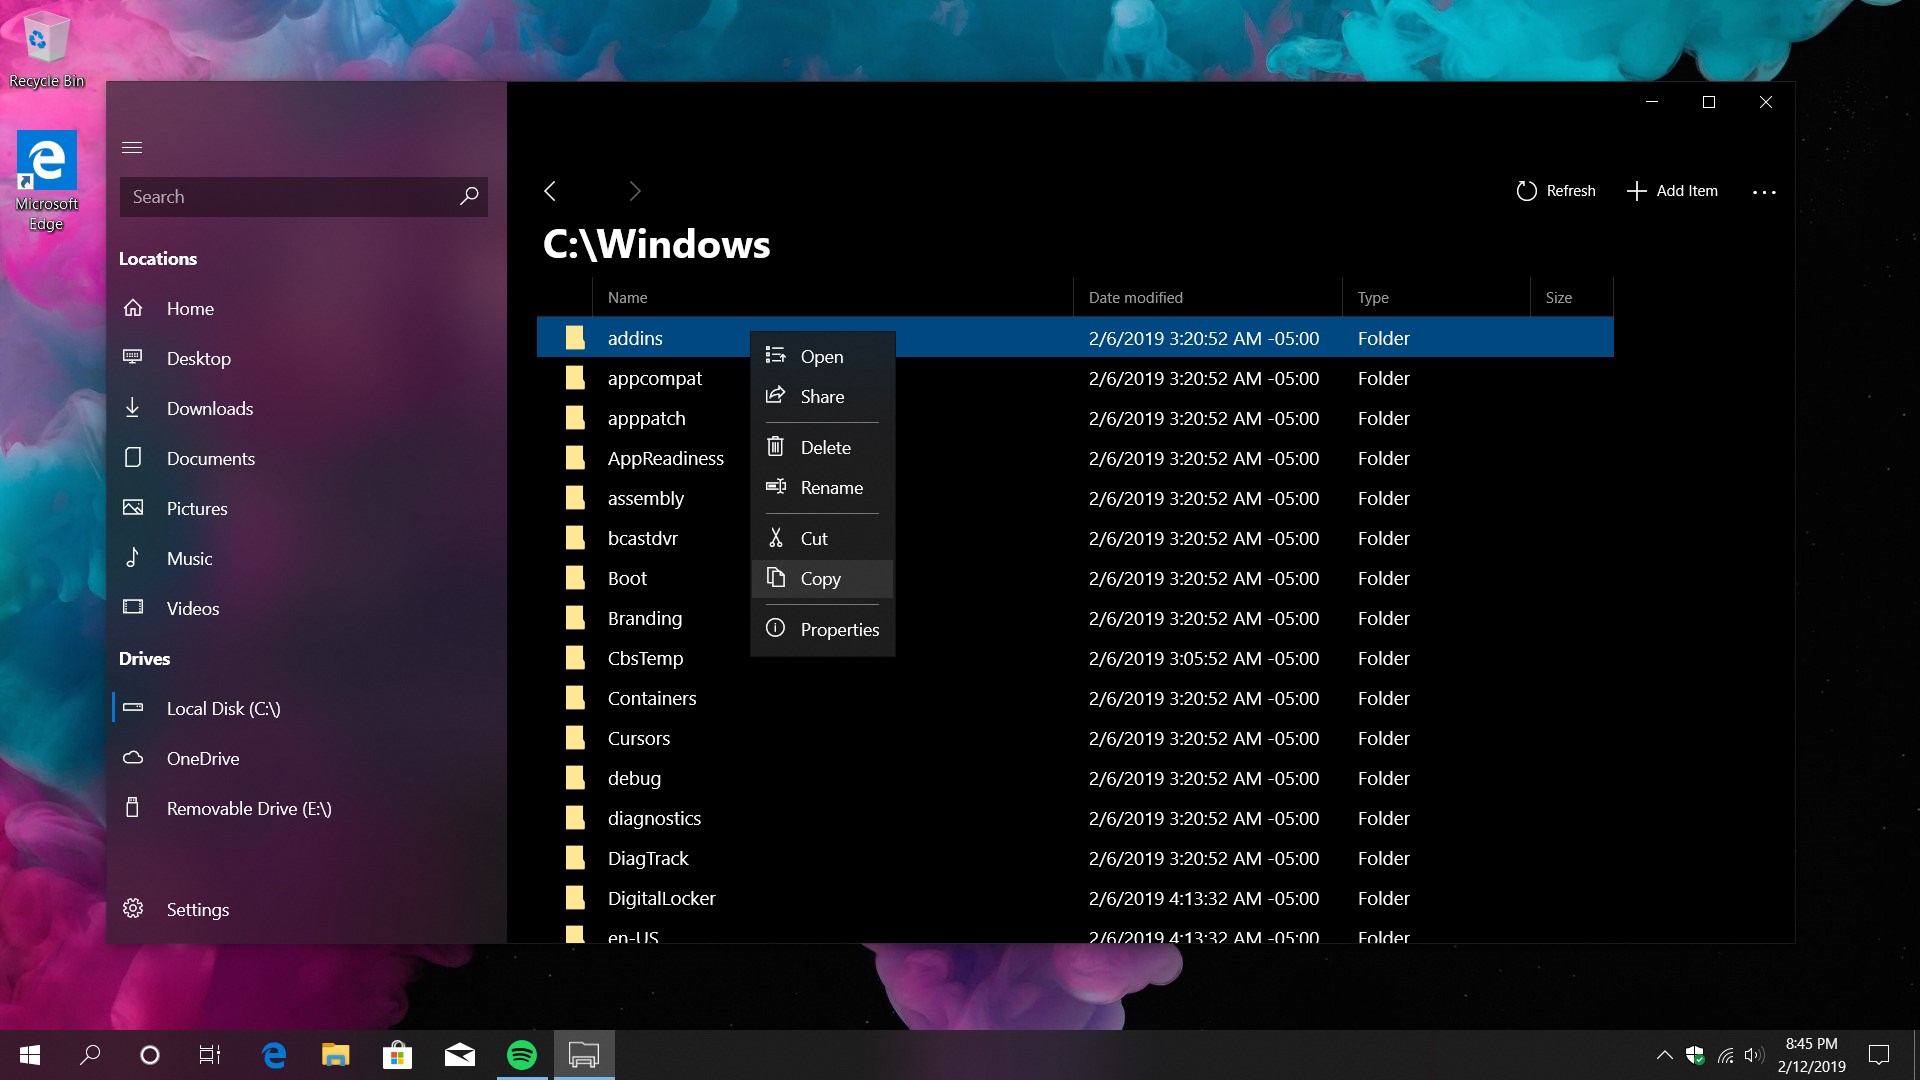Toggle the hamburger menu in the sidebar
The width and height of the screenshot is (1920, 1080).
132,148
